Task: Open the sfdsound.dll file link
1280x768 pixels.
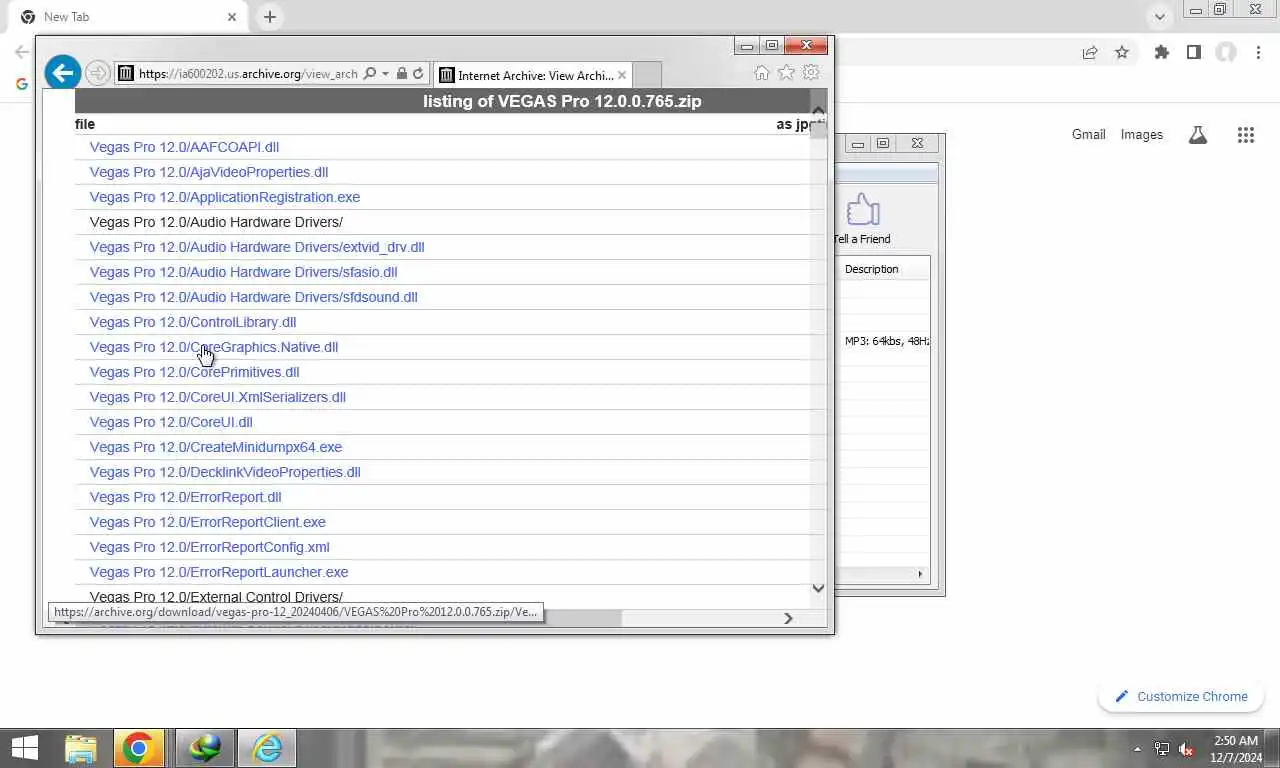Action: 254,297
